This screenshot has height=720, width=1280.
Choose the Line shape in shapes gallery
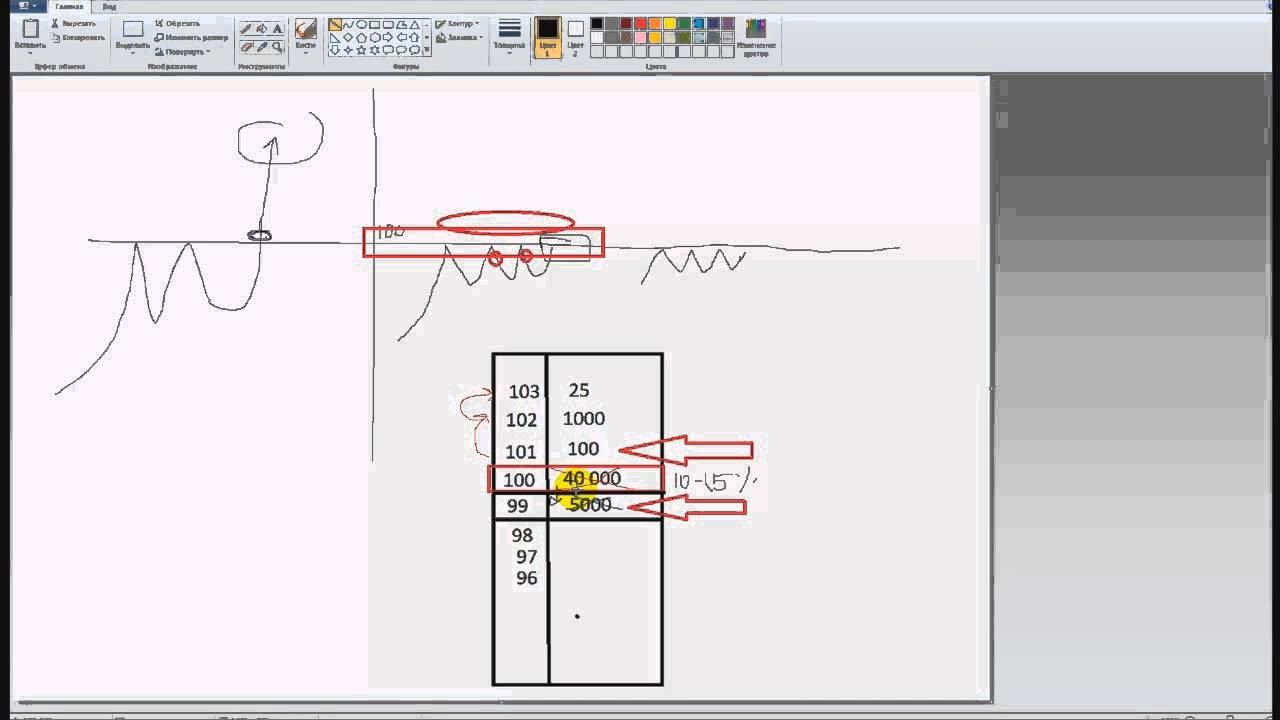[x=335, y=24]
